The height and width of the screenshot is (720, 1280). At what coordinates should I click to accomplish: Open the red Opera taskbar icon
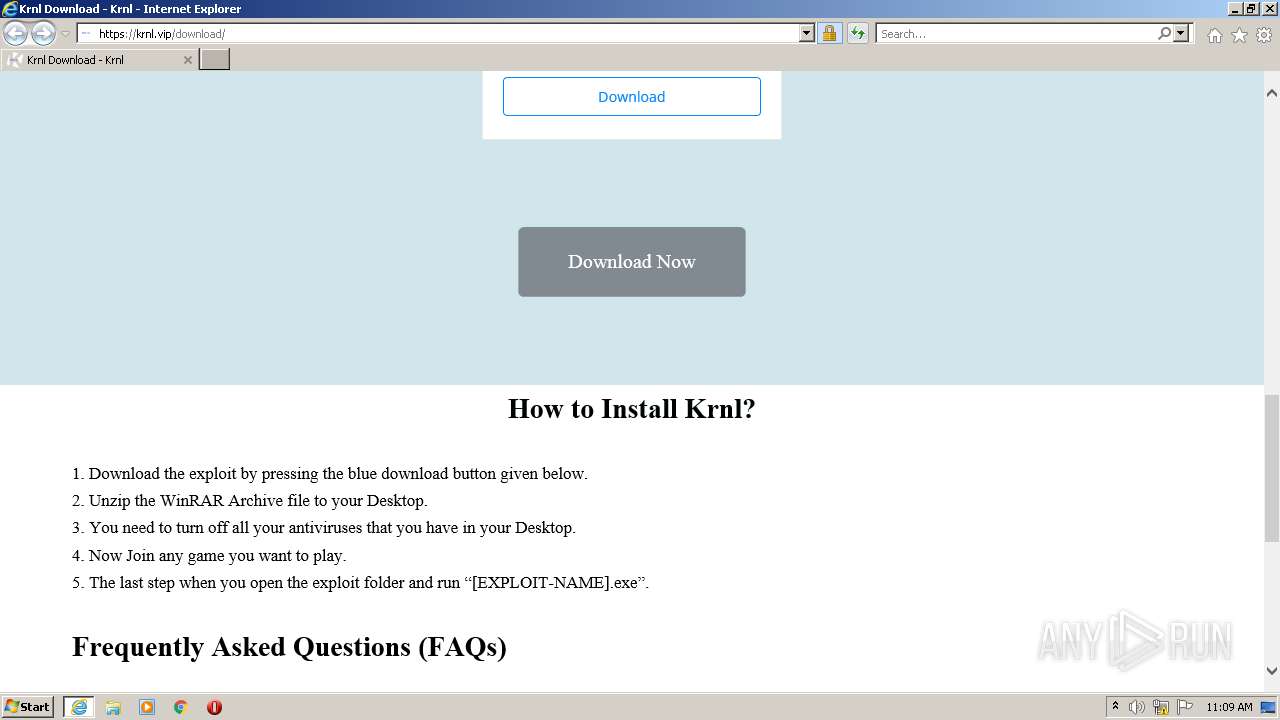(214, 707)
